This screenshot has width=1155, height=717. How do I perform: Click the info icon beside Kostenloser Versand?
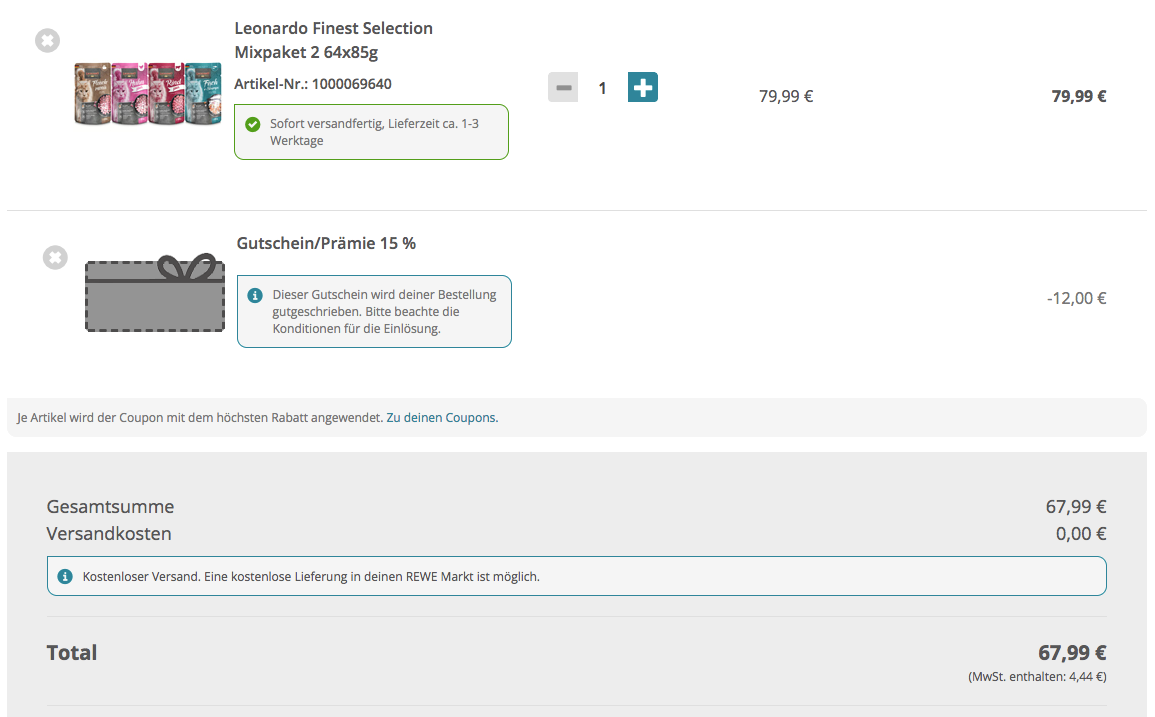65,576
